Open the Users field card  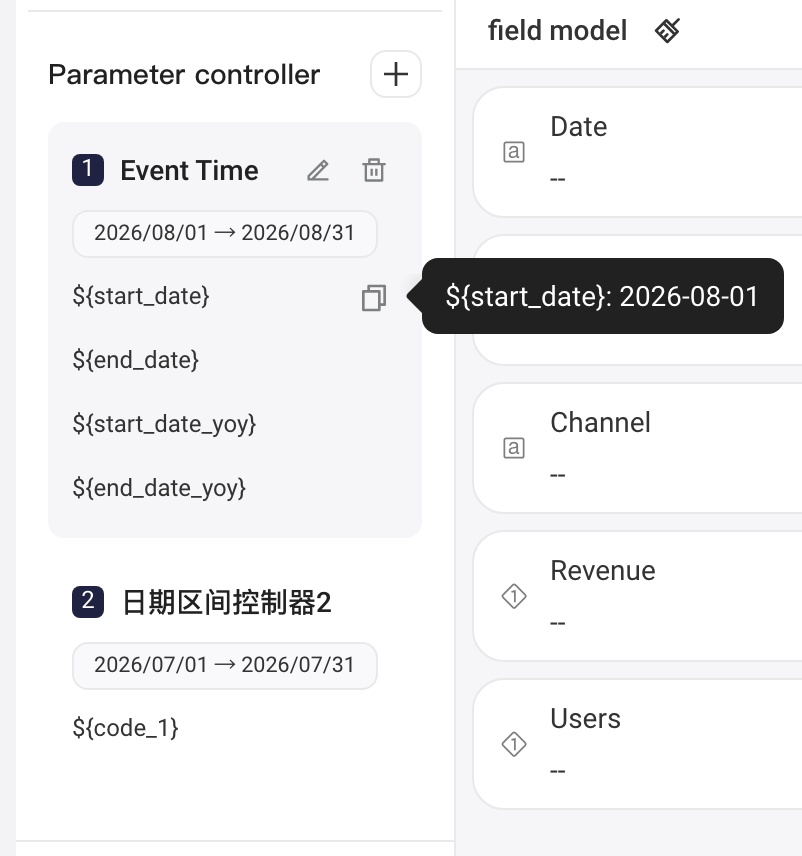click(x=638, y=744)
